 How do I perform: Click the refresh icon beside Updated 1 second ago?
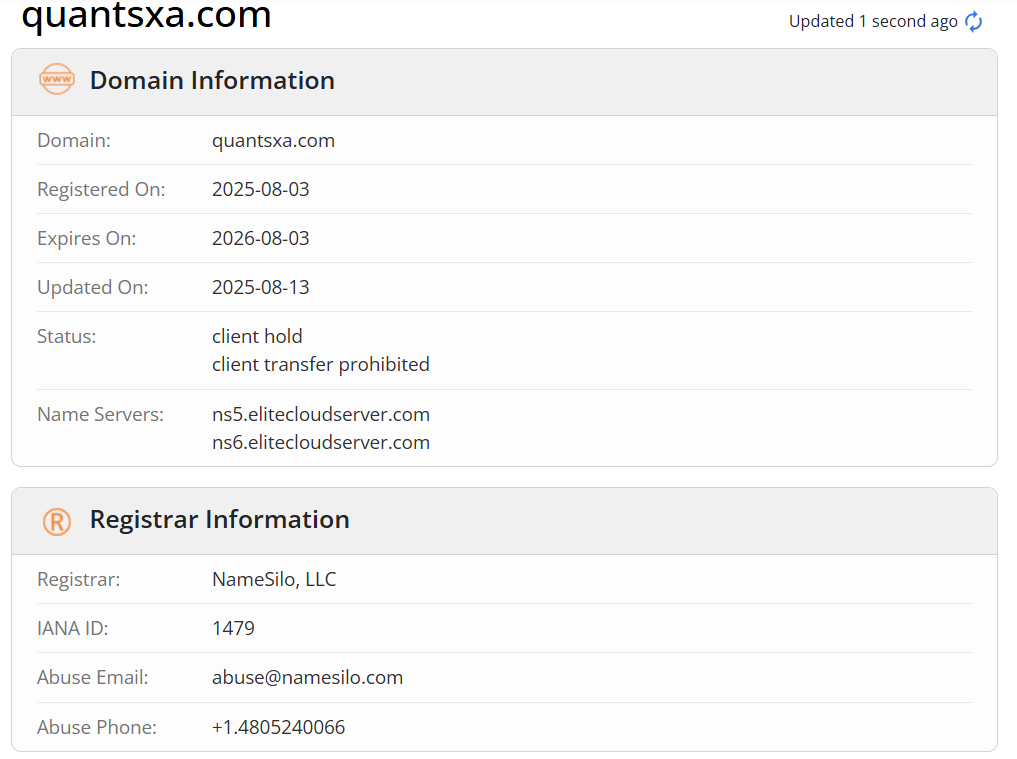pos(974,21)
